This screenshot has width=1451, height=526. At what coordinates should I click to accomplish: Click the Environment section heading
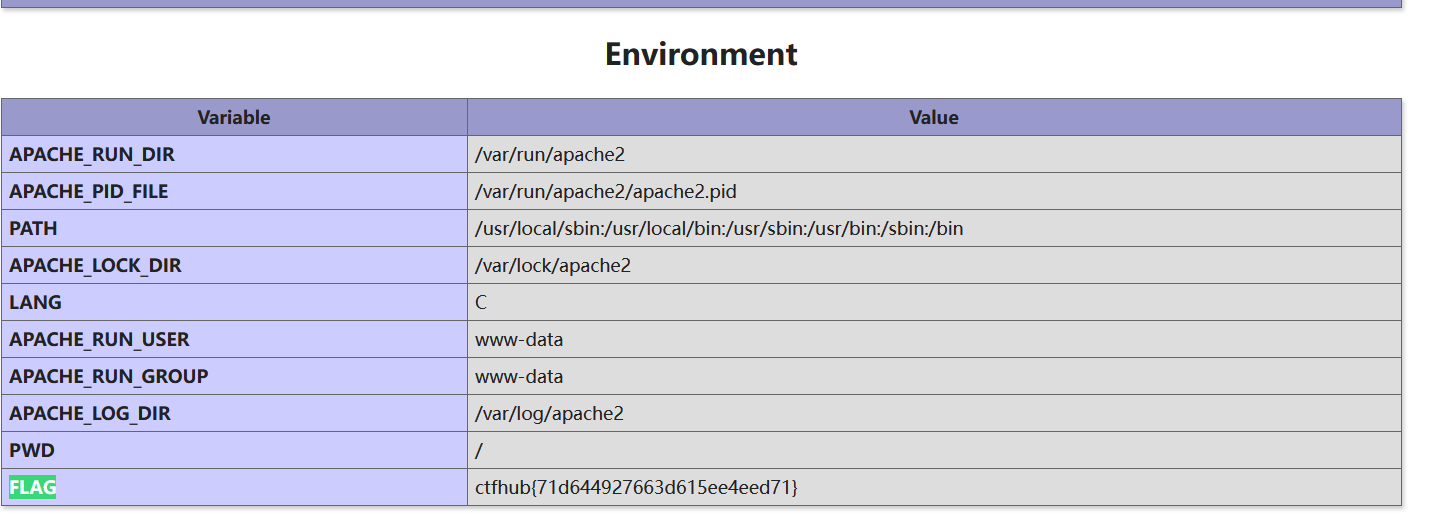pyautogui.click(x=701, y=54)
